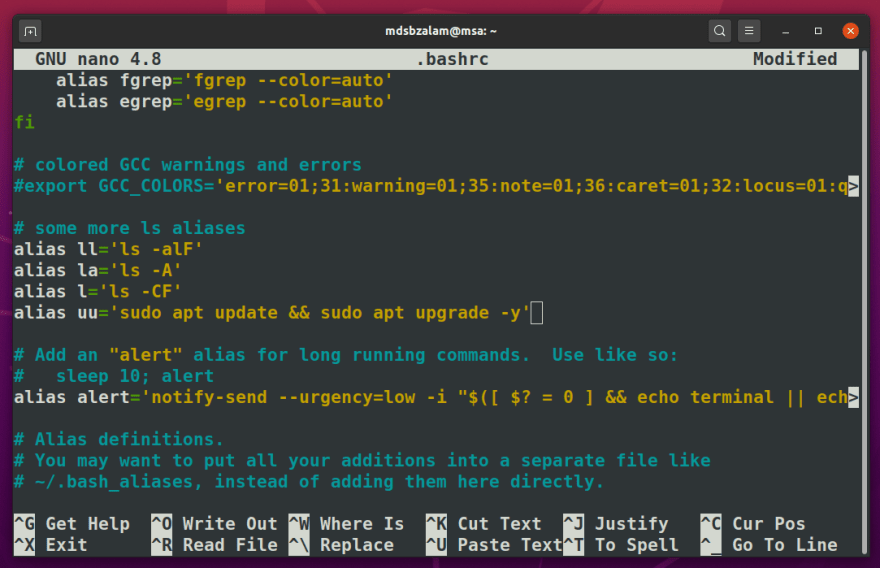Image resolution: width=880 pixels, height=568 pixels.
Task: Close the terminal window
Action: pos(850,31)
